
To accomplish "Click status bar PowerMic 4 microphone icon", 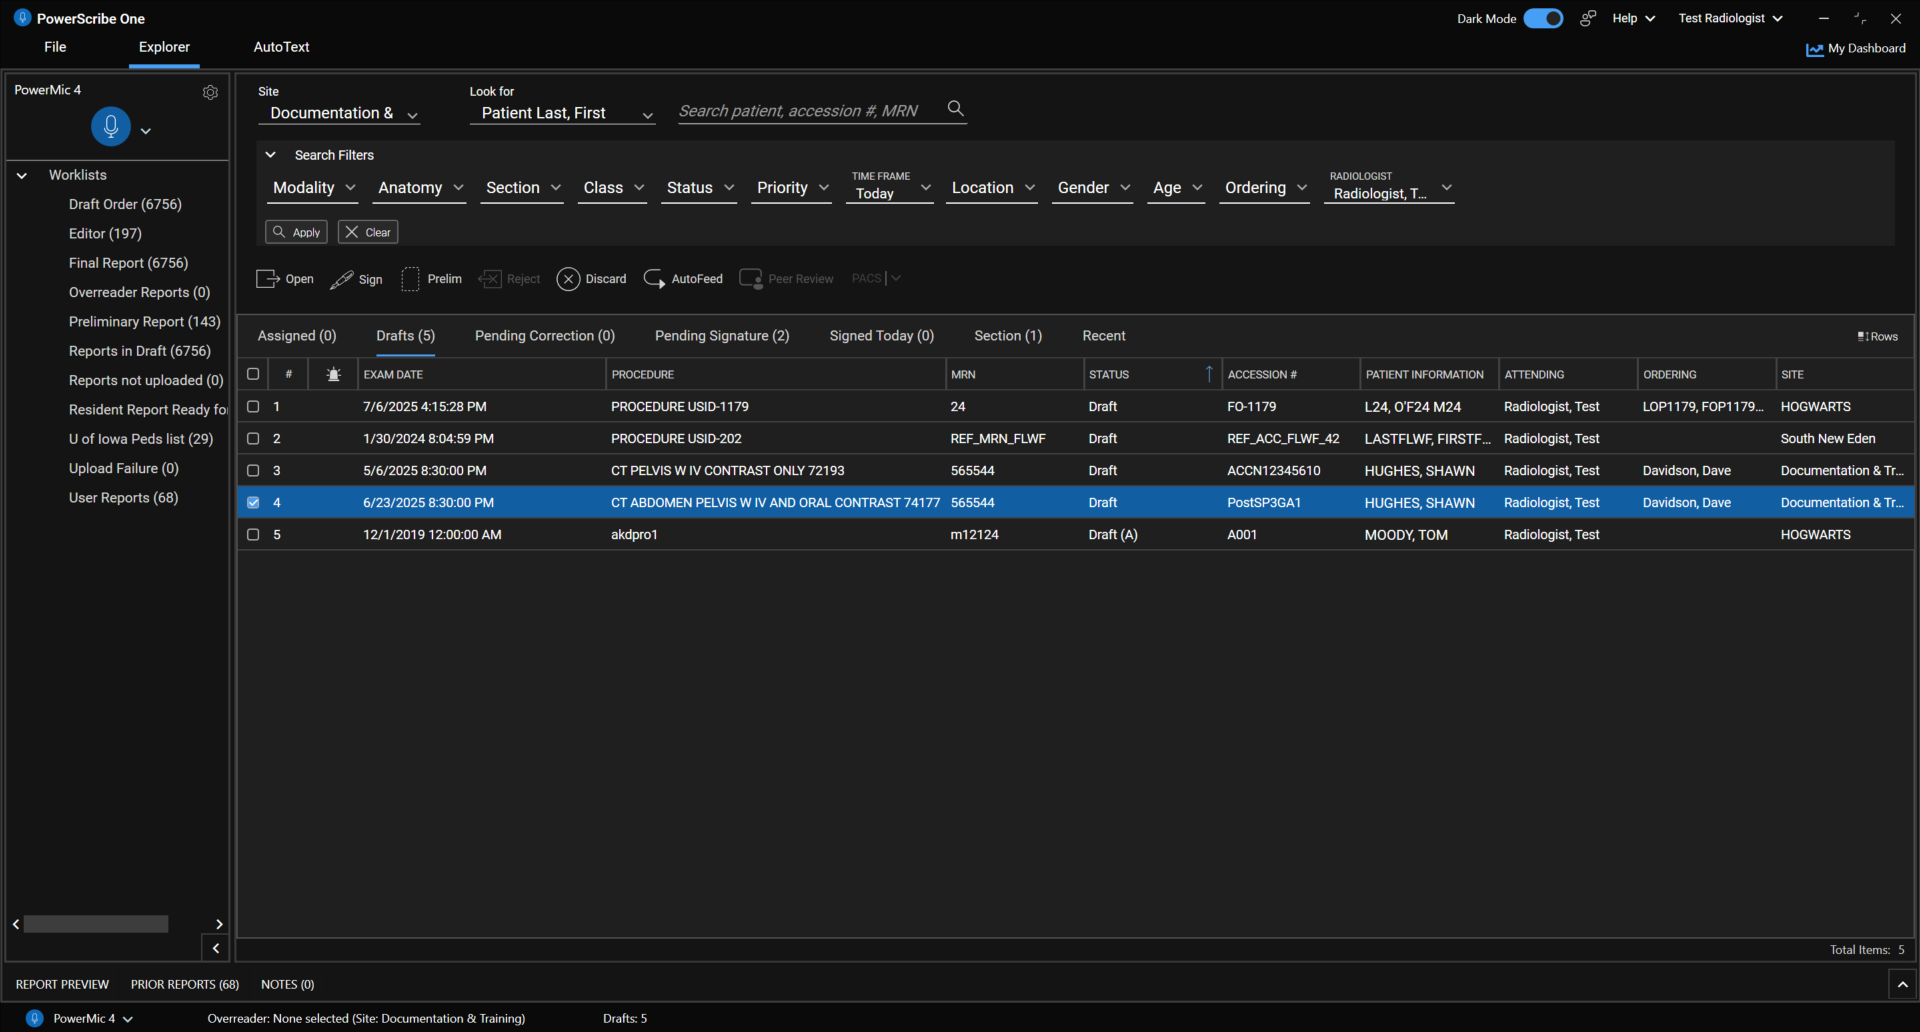I will point(35,1018).
